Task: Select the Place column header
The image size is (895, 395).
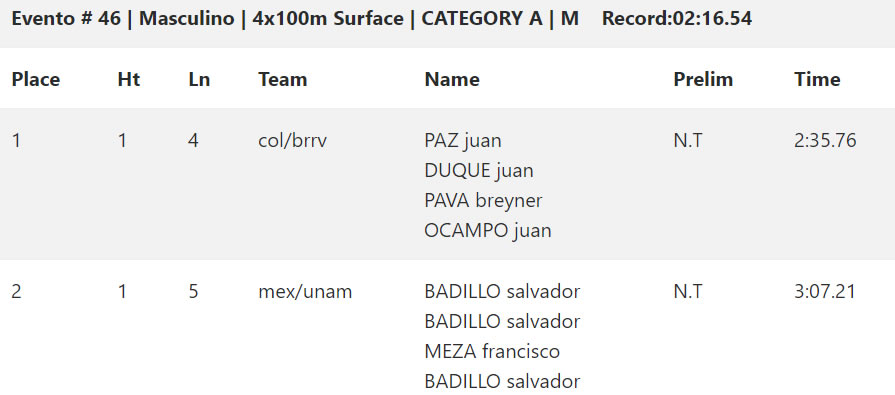Action: 35,79
